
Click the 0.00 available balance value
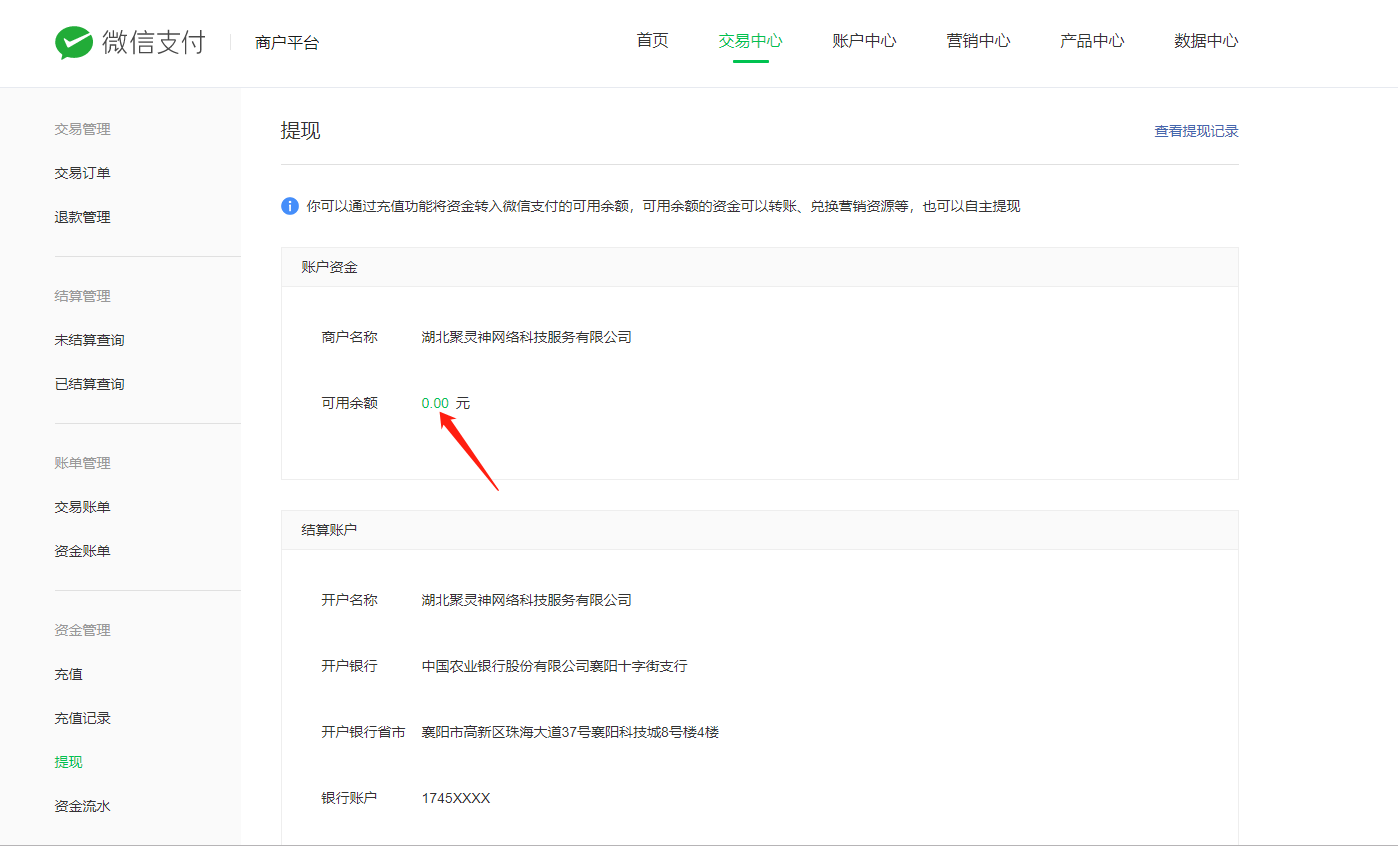pos(435,403)
